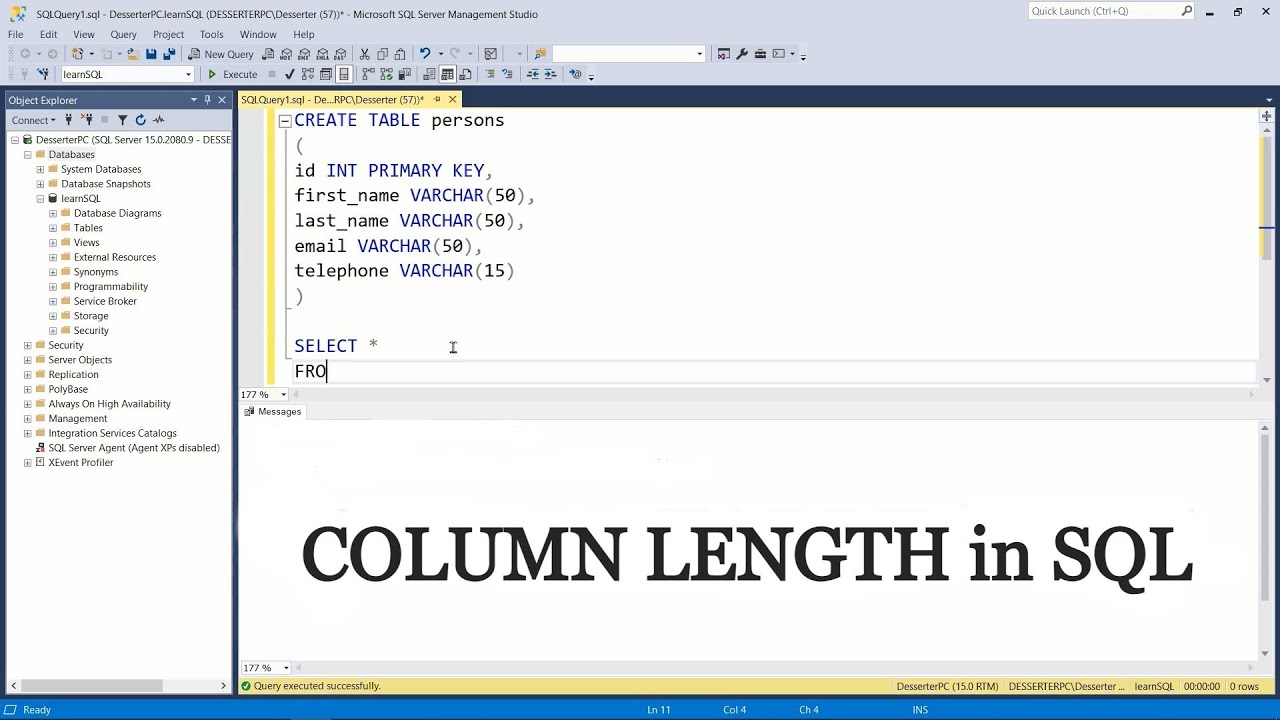Click the DAX query icon
Viewport: 1280px width, 720px height.
tap(341, 54)
